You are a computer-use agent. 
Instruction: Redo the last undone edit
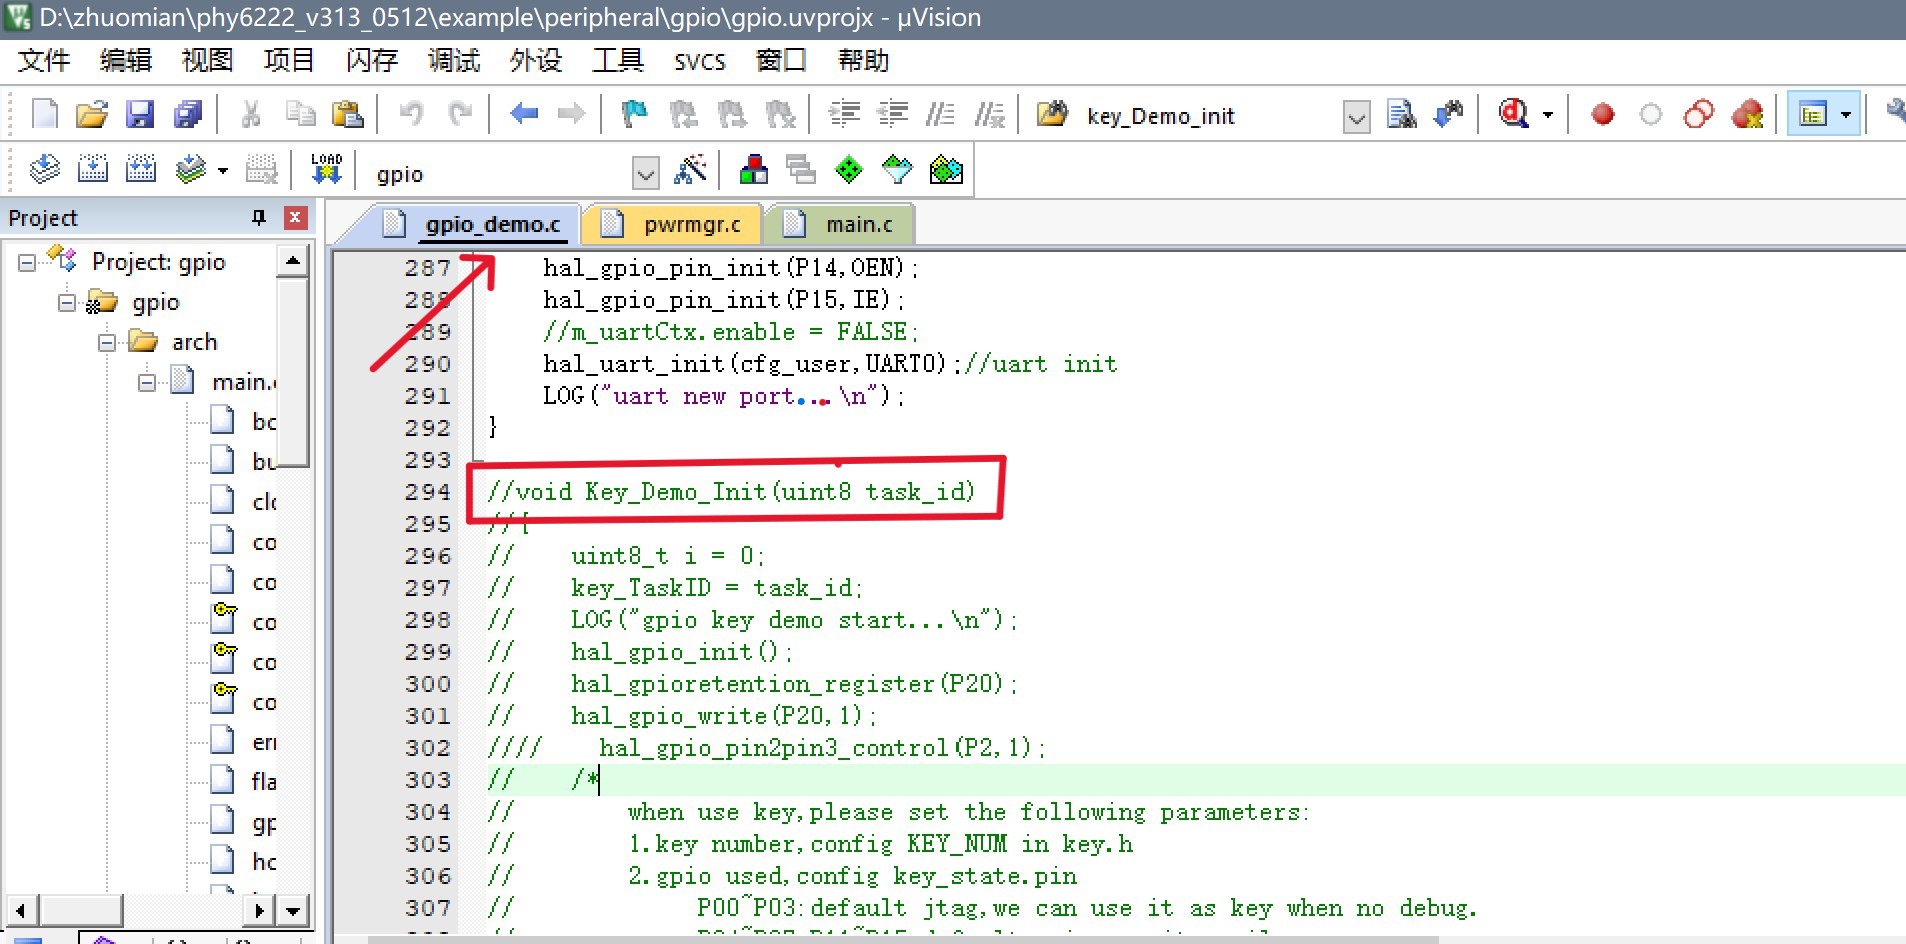460,114
